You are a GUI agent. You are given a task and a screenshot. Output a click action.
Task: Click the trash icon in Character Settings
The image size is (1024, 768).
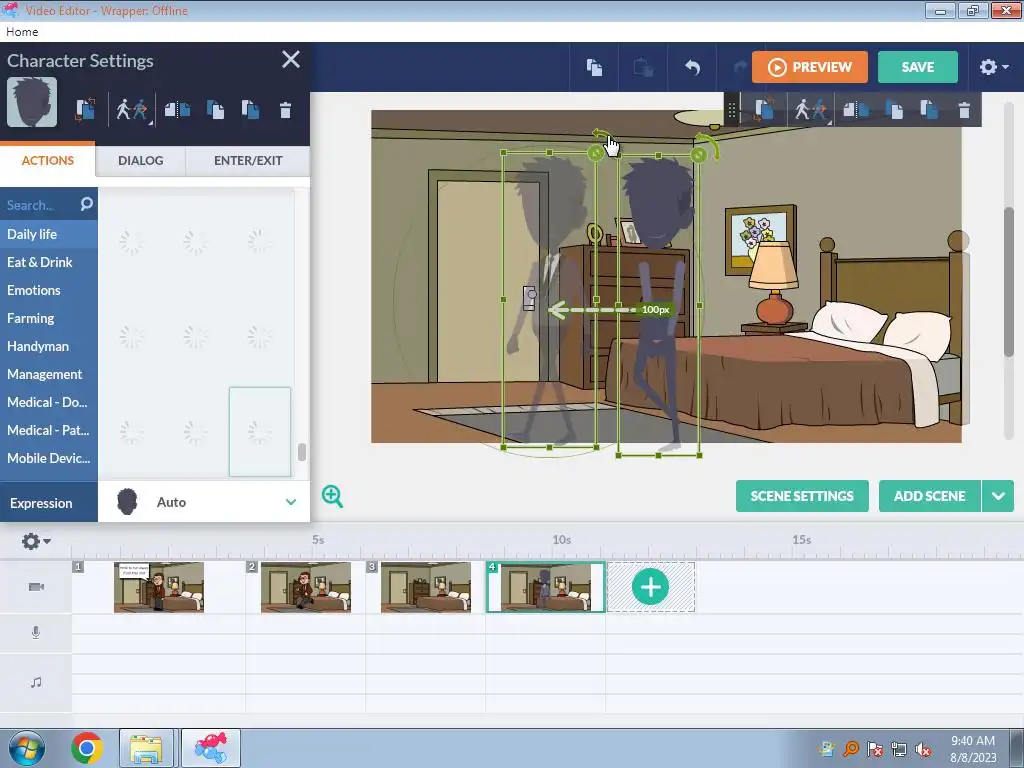point(285,110)
